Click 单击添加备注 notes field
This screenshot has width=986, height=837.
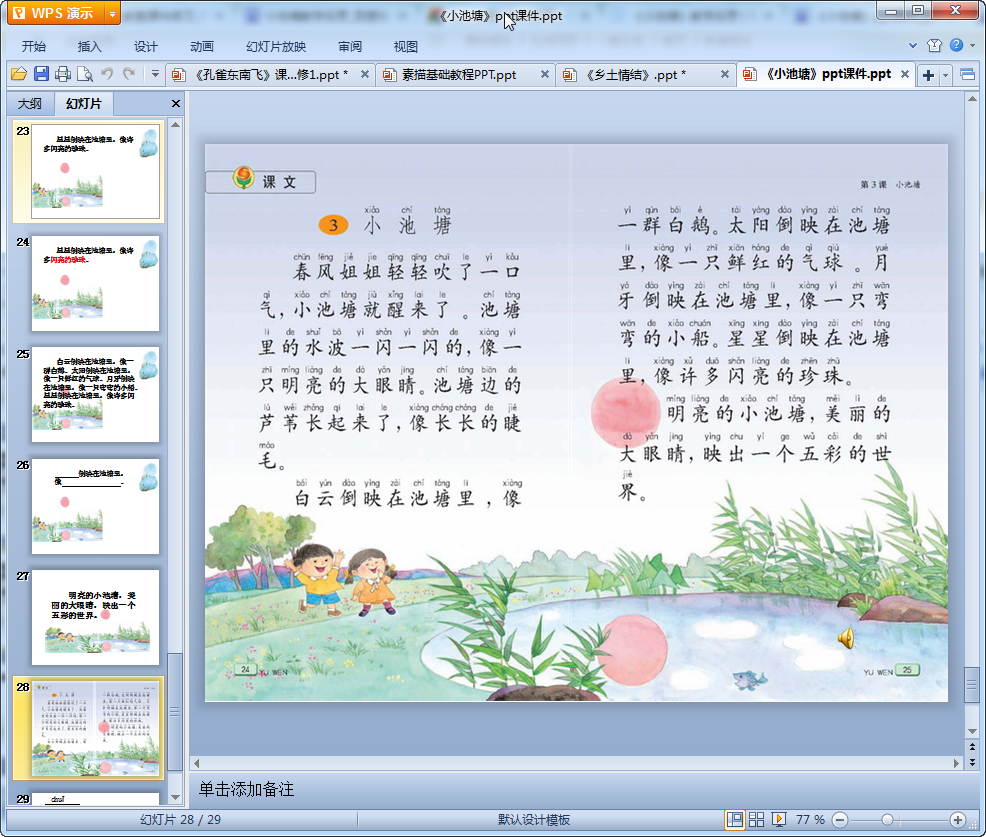[x=246, y=789]
